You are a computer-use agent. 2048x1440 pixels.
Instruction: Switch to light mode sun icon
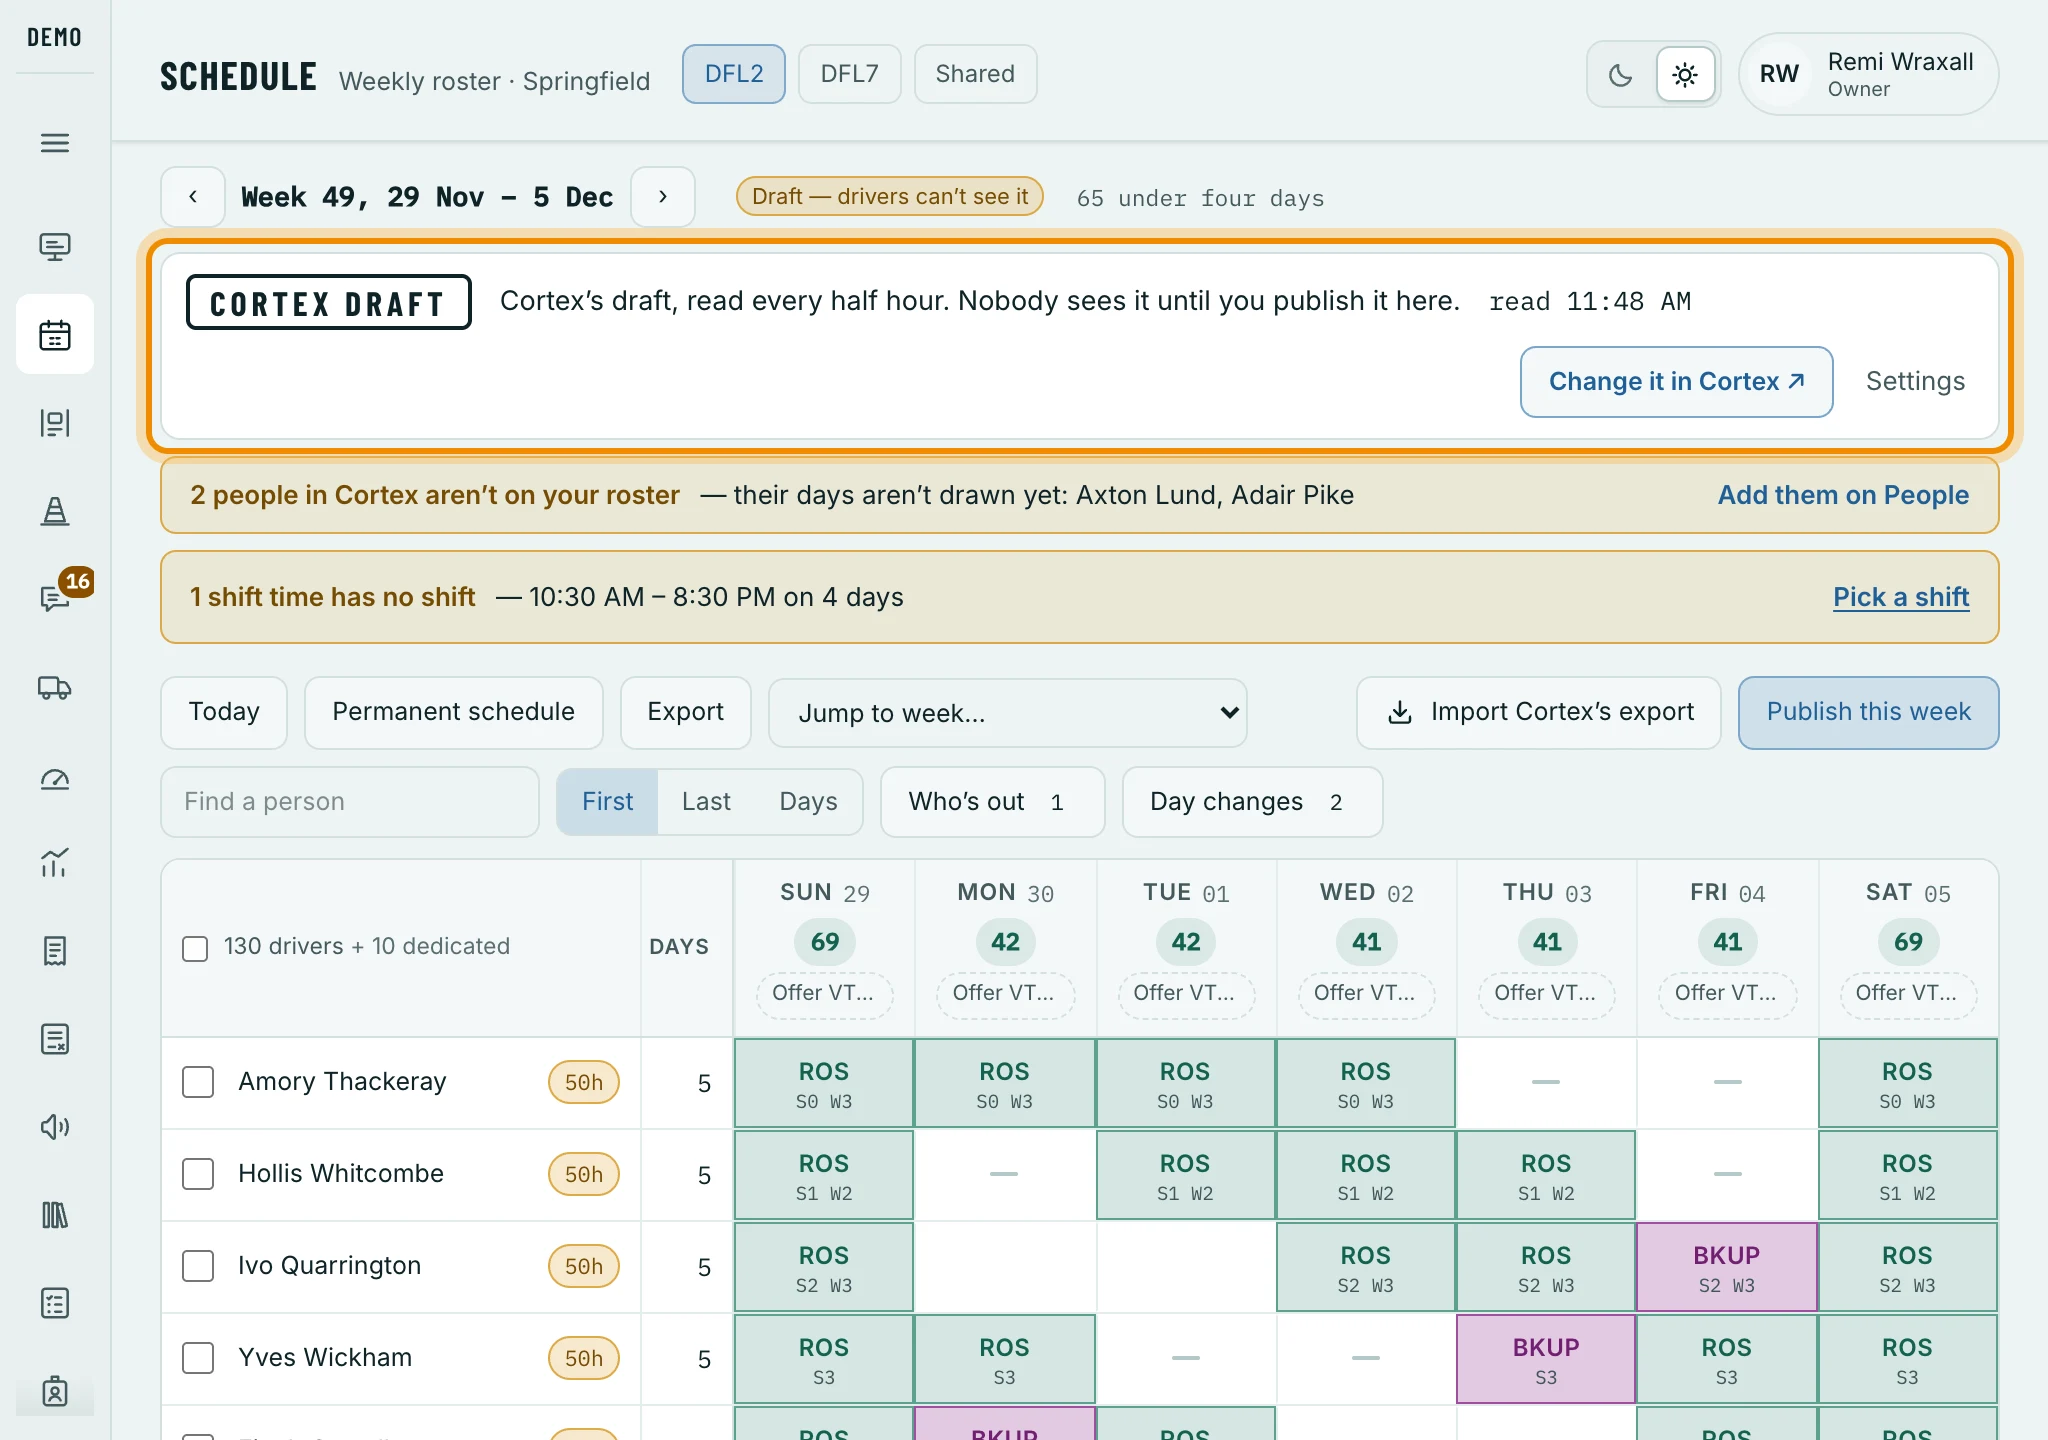[1685, 74]
